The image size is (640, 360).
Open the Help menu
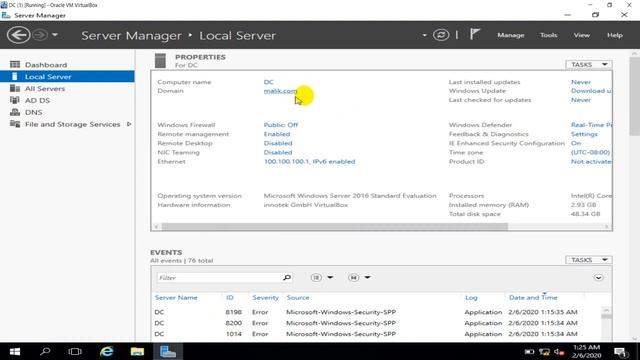[x=615, y=35]
